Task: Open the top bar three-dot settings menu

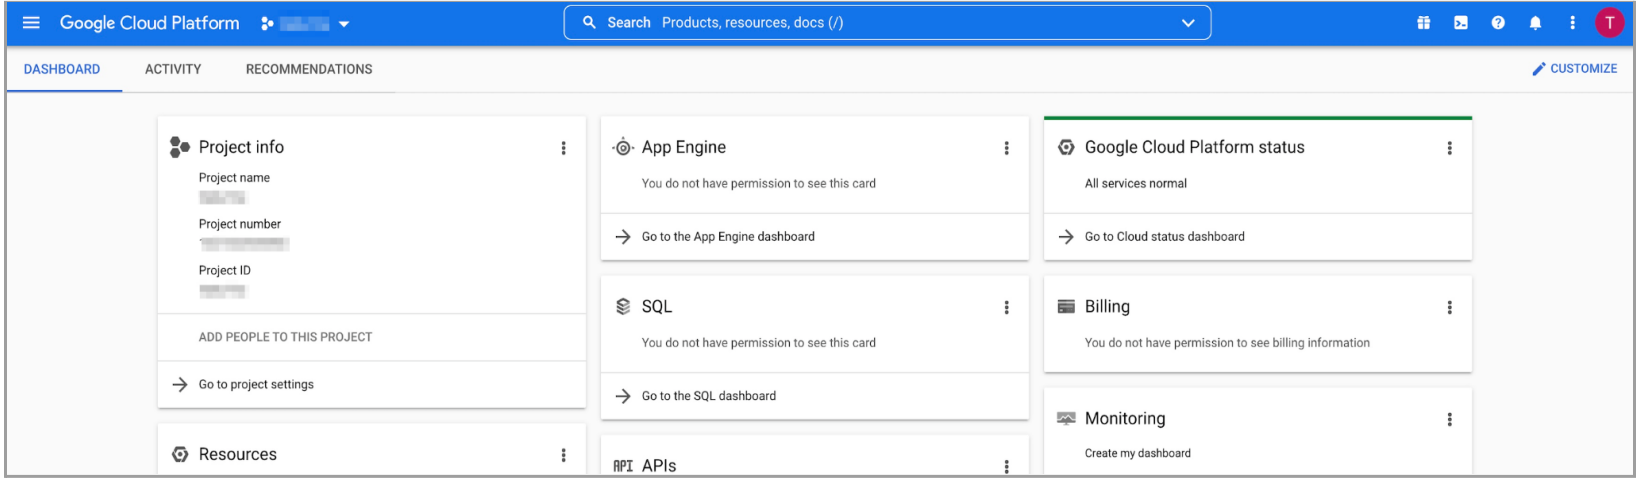Action: click(x=1572, y=23)
